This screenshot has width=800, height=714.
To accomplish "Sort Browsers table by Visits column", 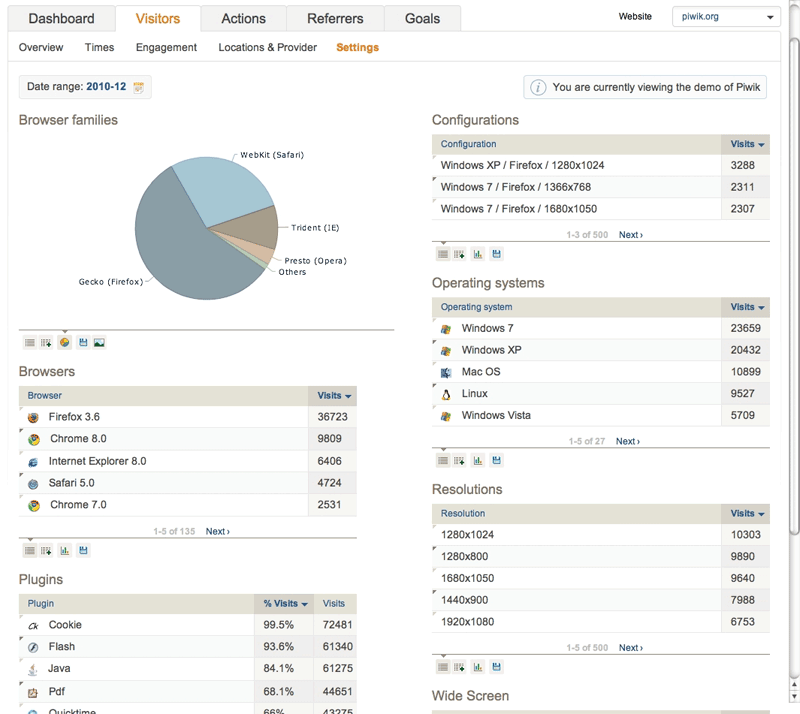I will tap(333, 396).
